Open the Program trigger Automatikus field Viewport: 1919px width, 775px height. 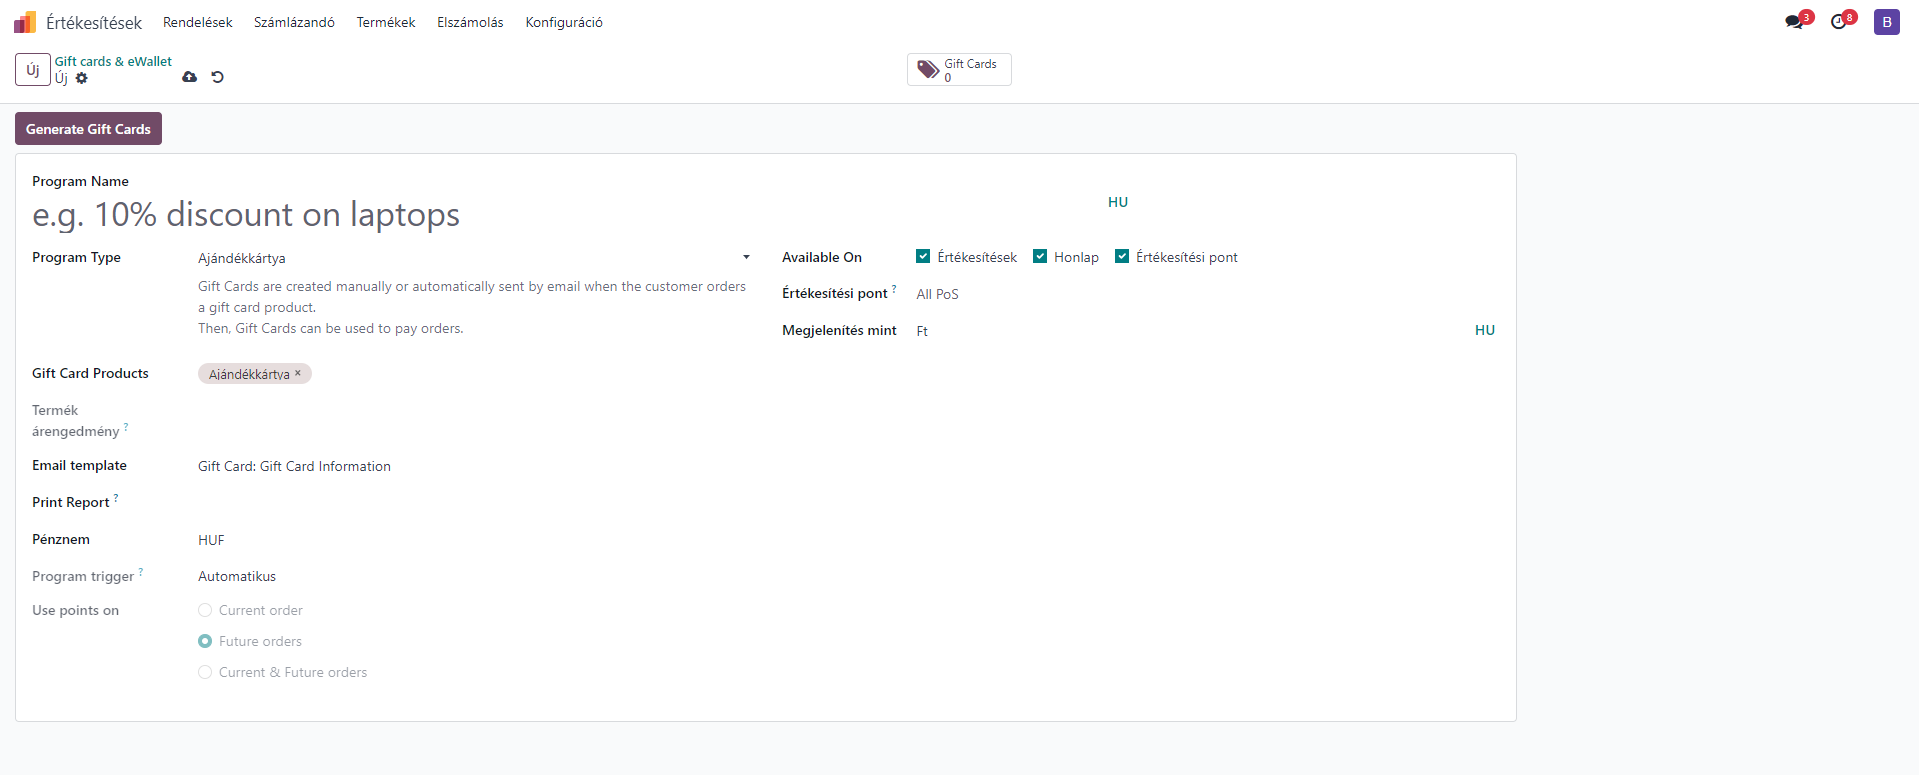click(474, 576)
